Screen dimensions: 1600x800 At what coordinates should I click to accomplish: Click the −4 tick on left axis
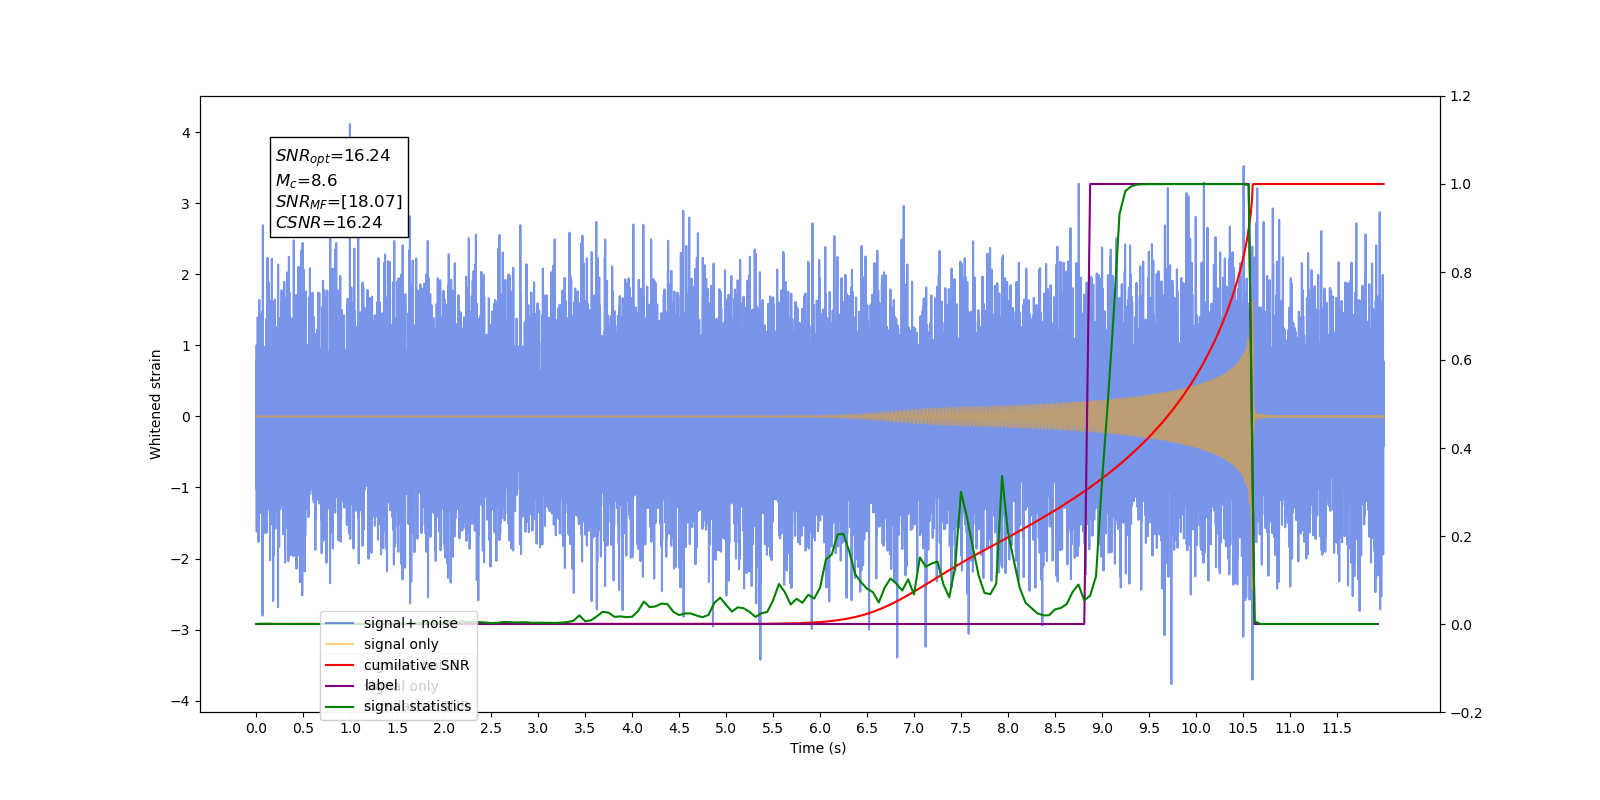click(x=180, y=701)
